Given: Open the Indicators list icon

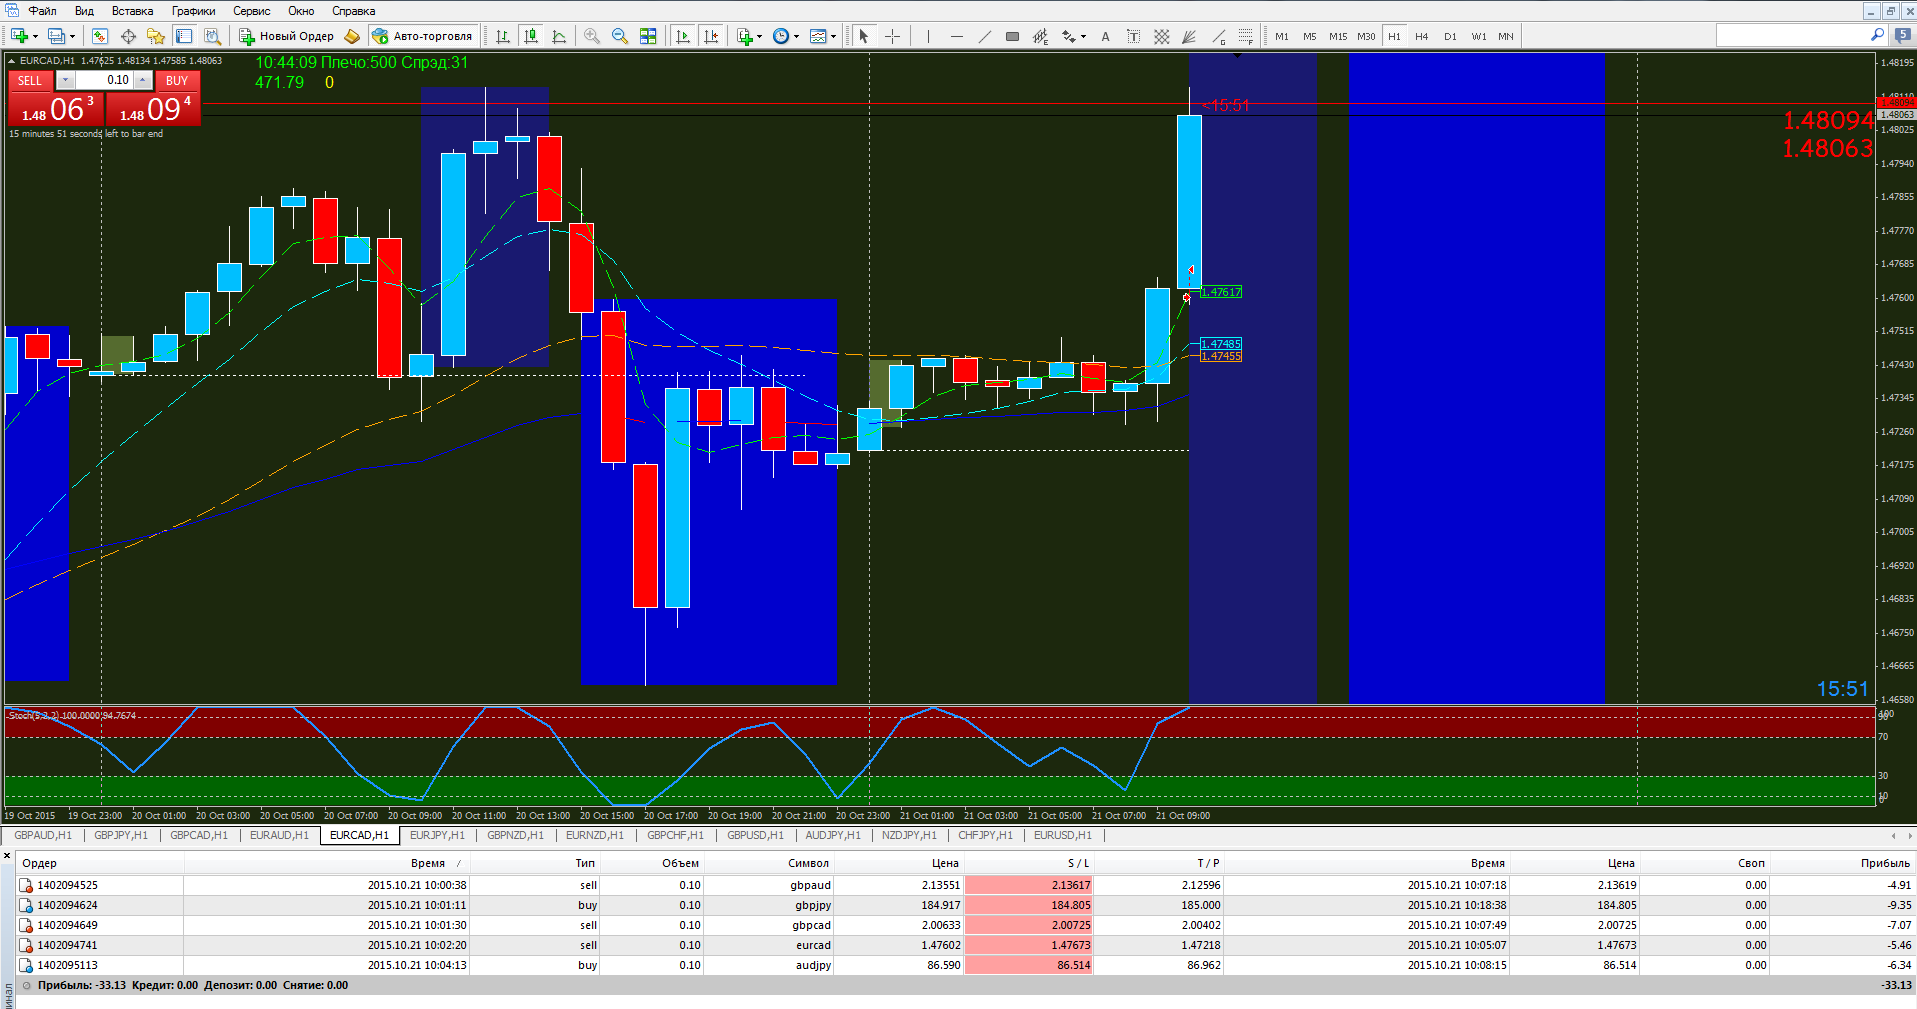Looking at the screenshot, I should (x=745, y=36).
